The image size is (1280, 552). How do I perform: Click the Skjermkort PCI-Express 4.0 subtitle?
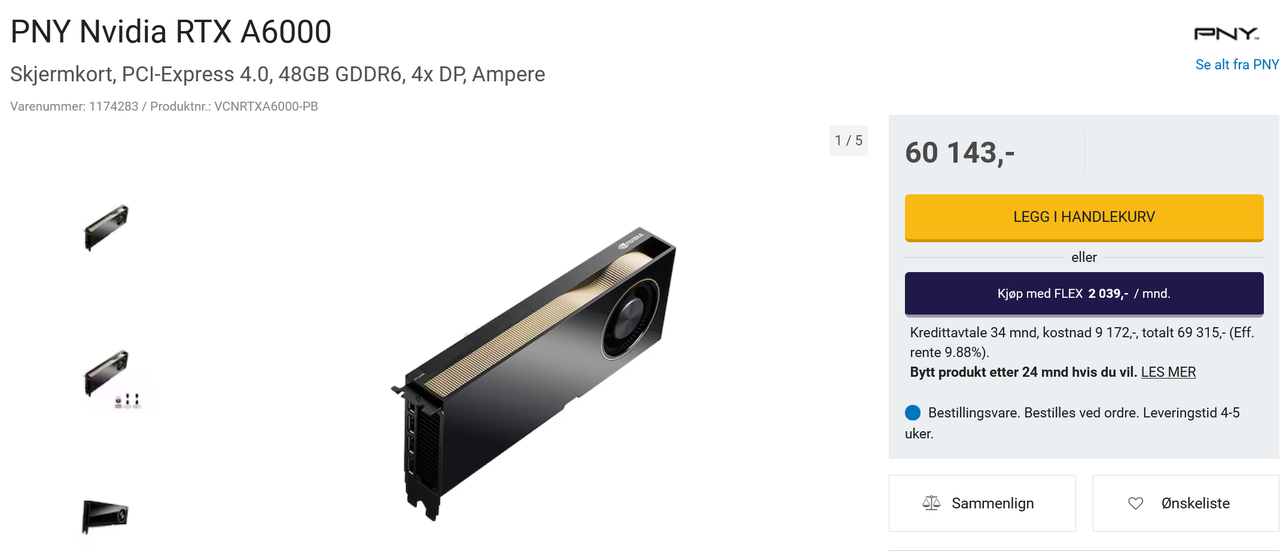click(277, 75)
